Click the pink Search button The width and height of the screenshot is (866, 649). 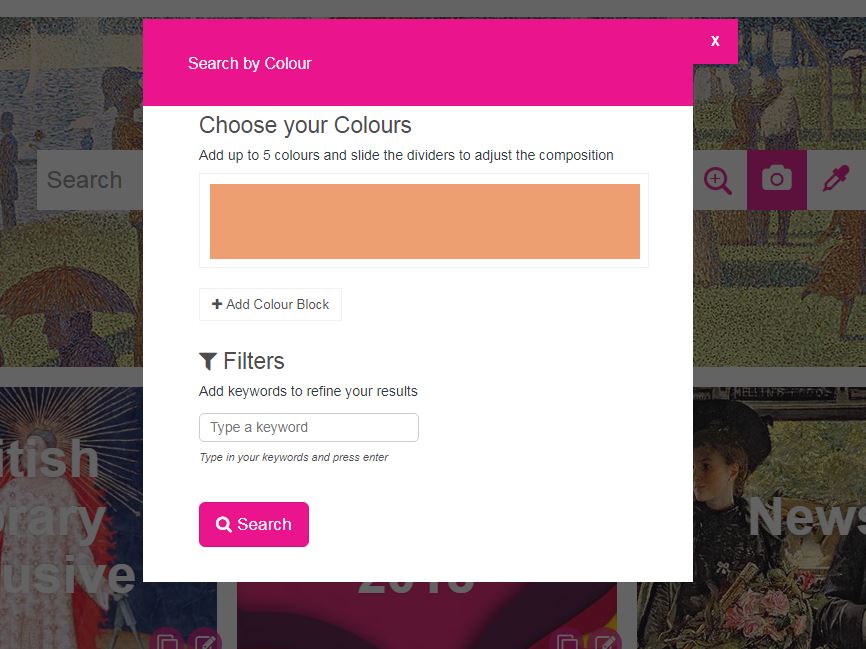[254, 524]
